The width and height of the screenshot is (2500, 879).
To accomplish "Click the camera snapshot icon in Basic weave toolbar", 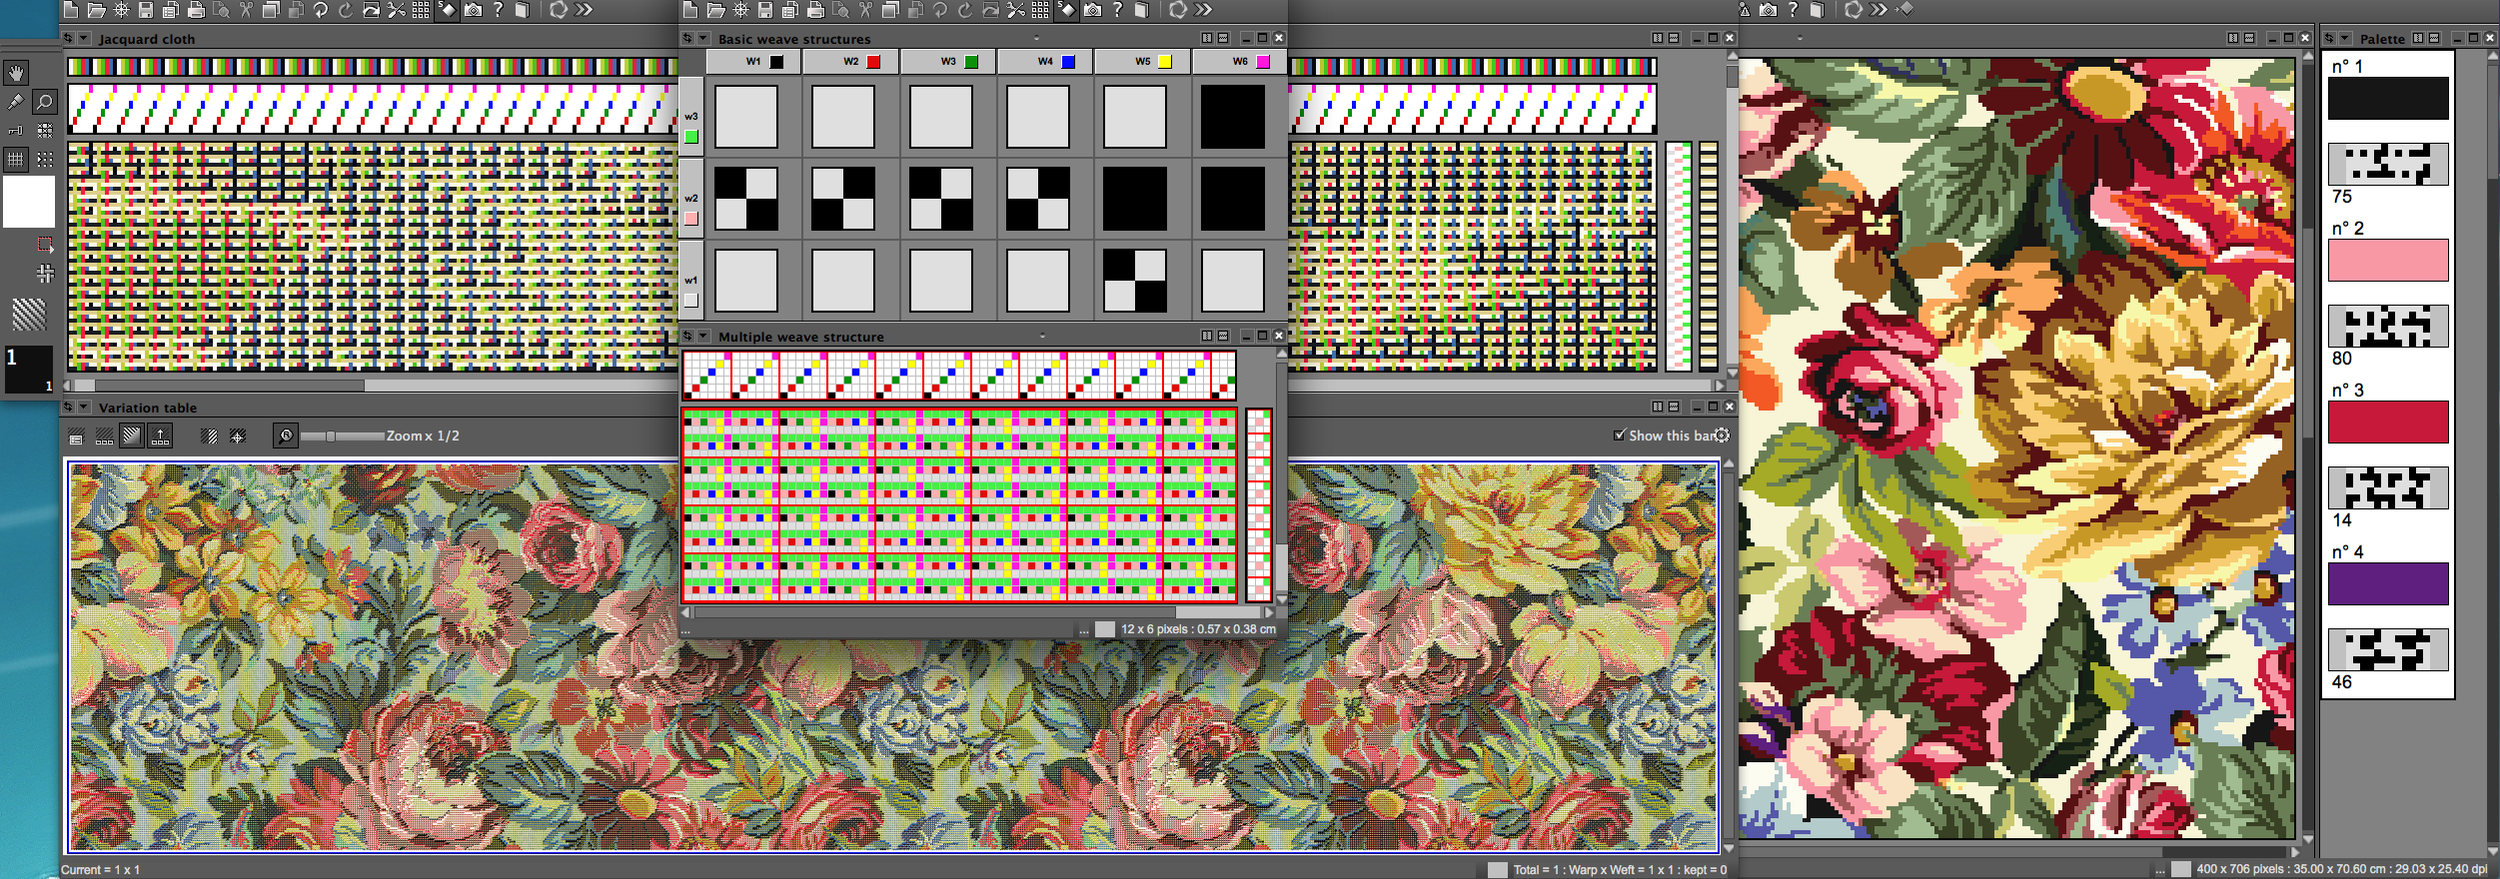I will tap(1092, 10).
